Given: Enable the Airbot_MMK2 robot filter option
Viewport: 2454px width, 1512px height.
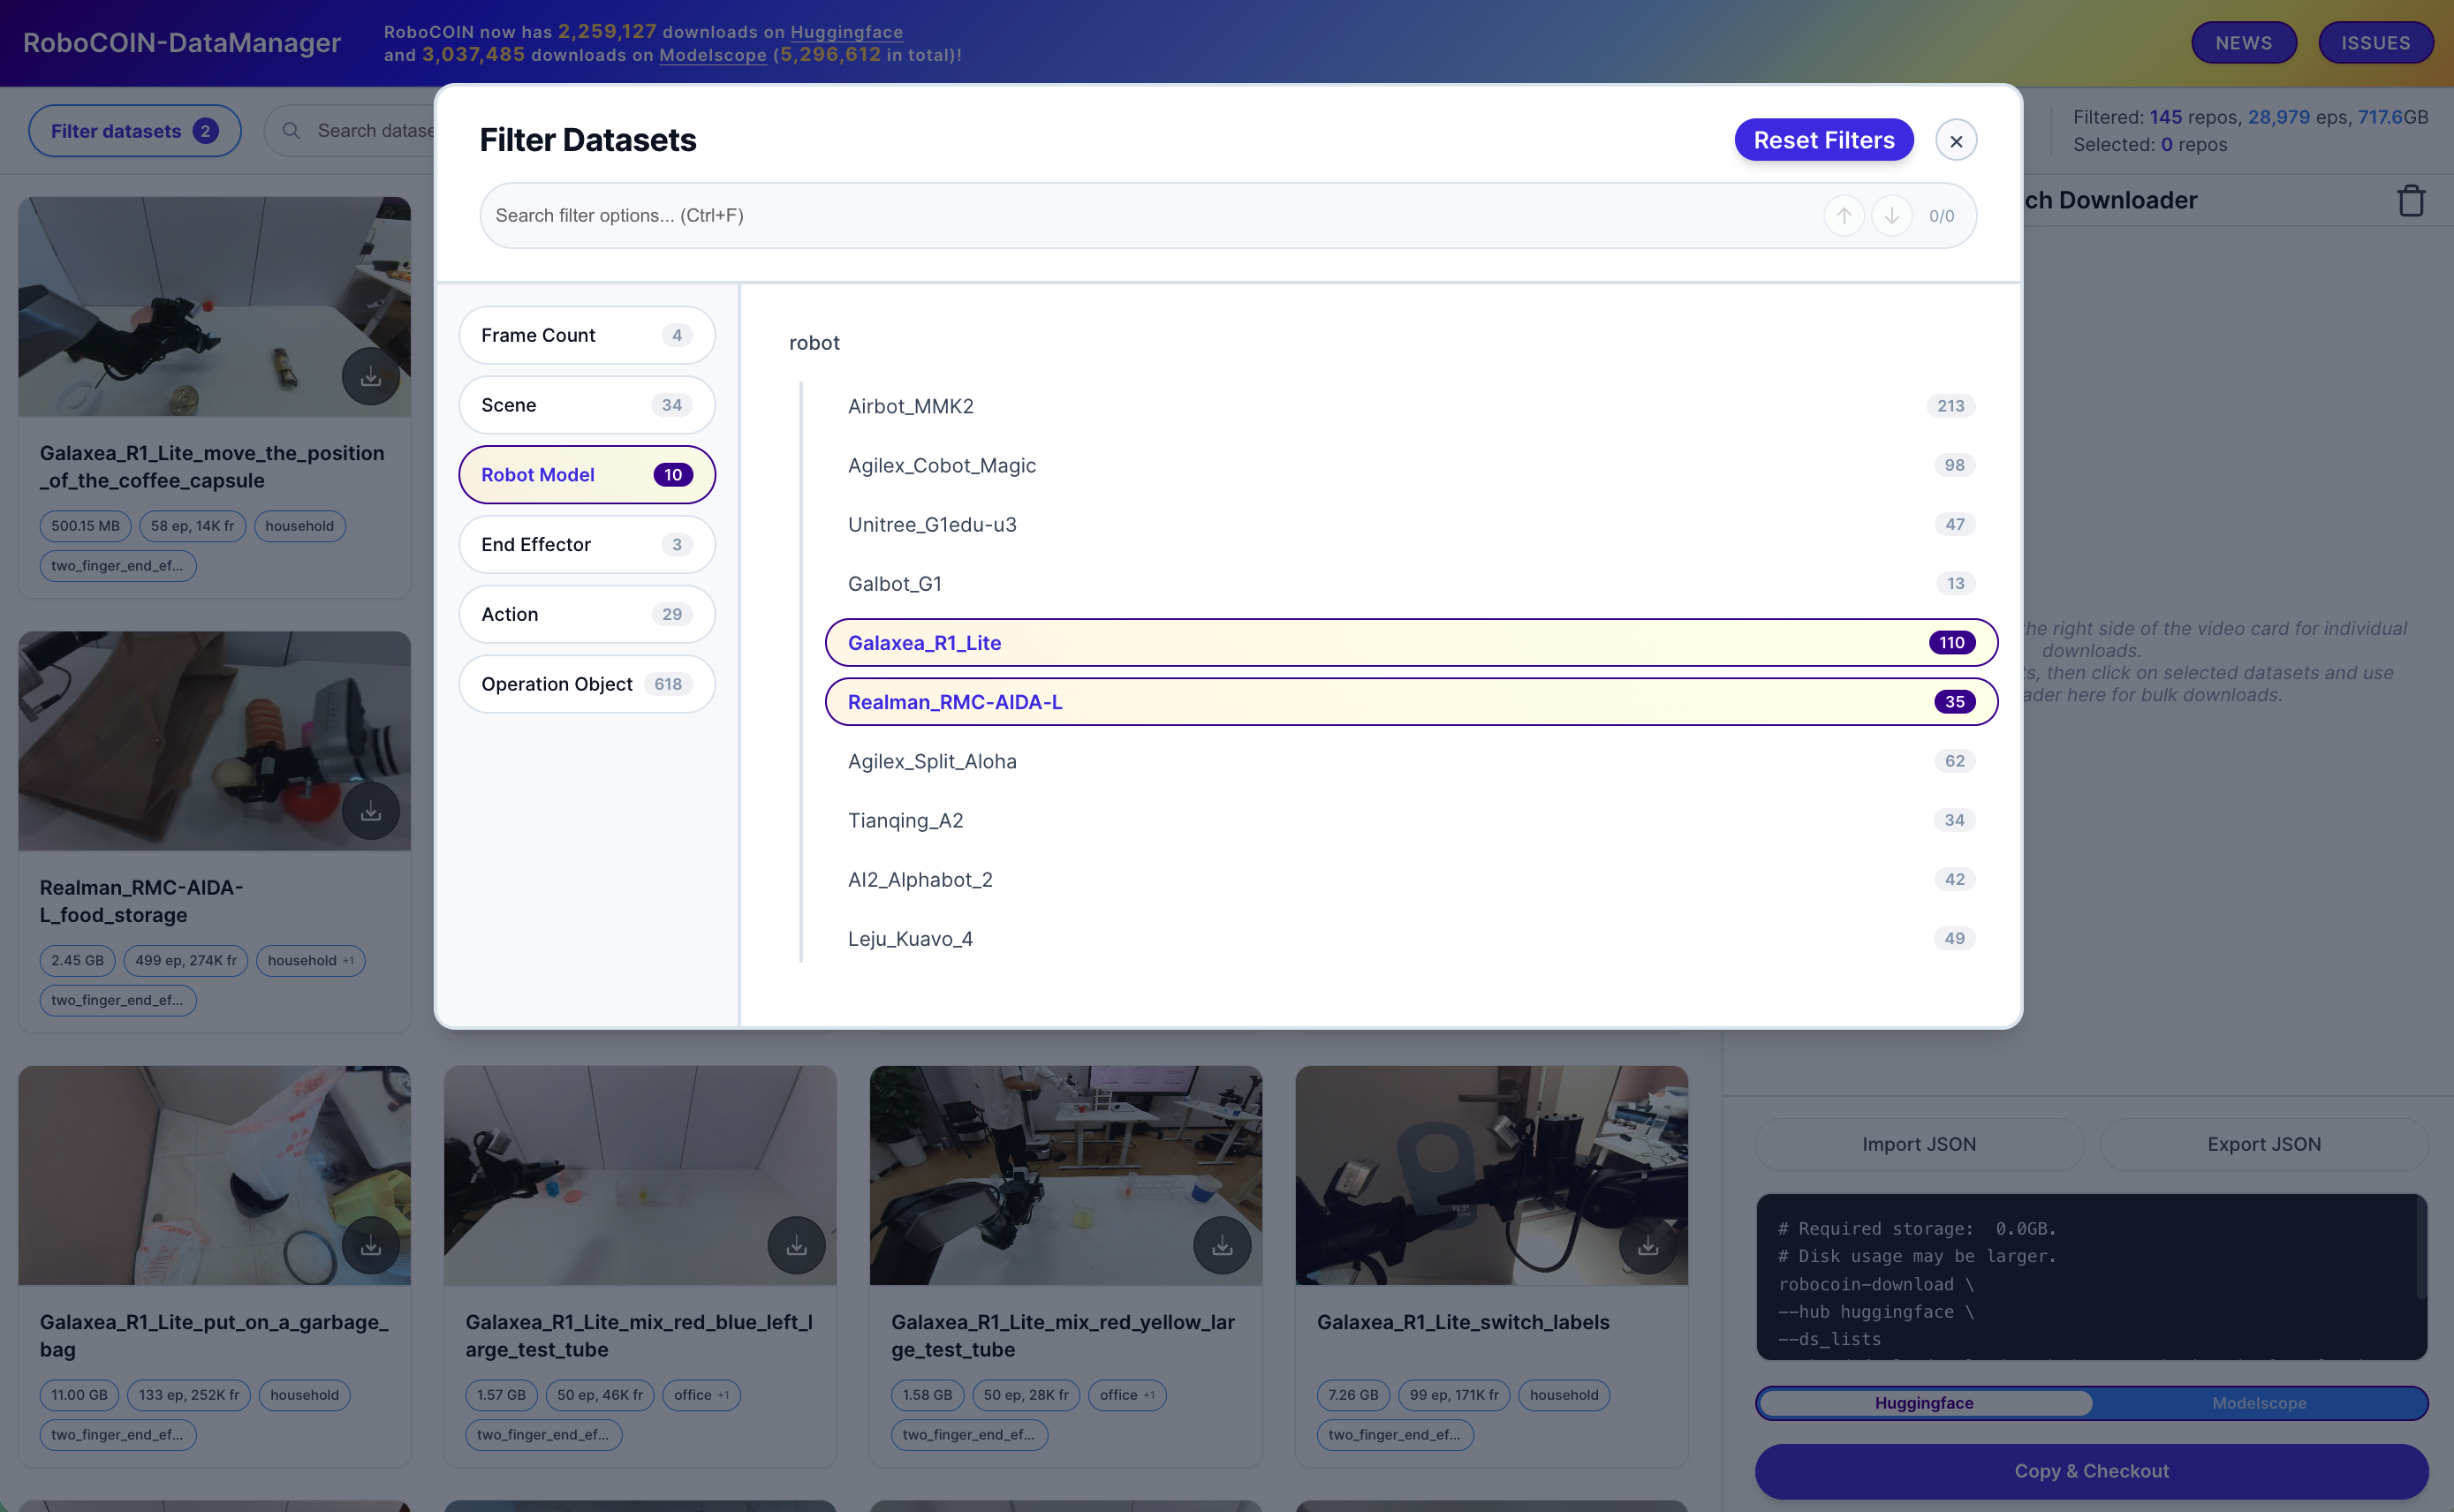Looking at the screenshot, I should [x=1411, y=405].
